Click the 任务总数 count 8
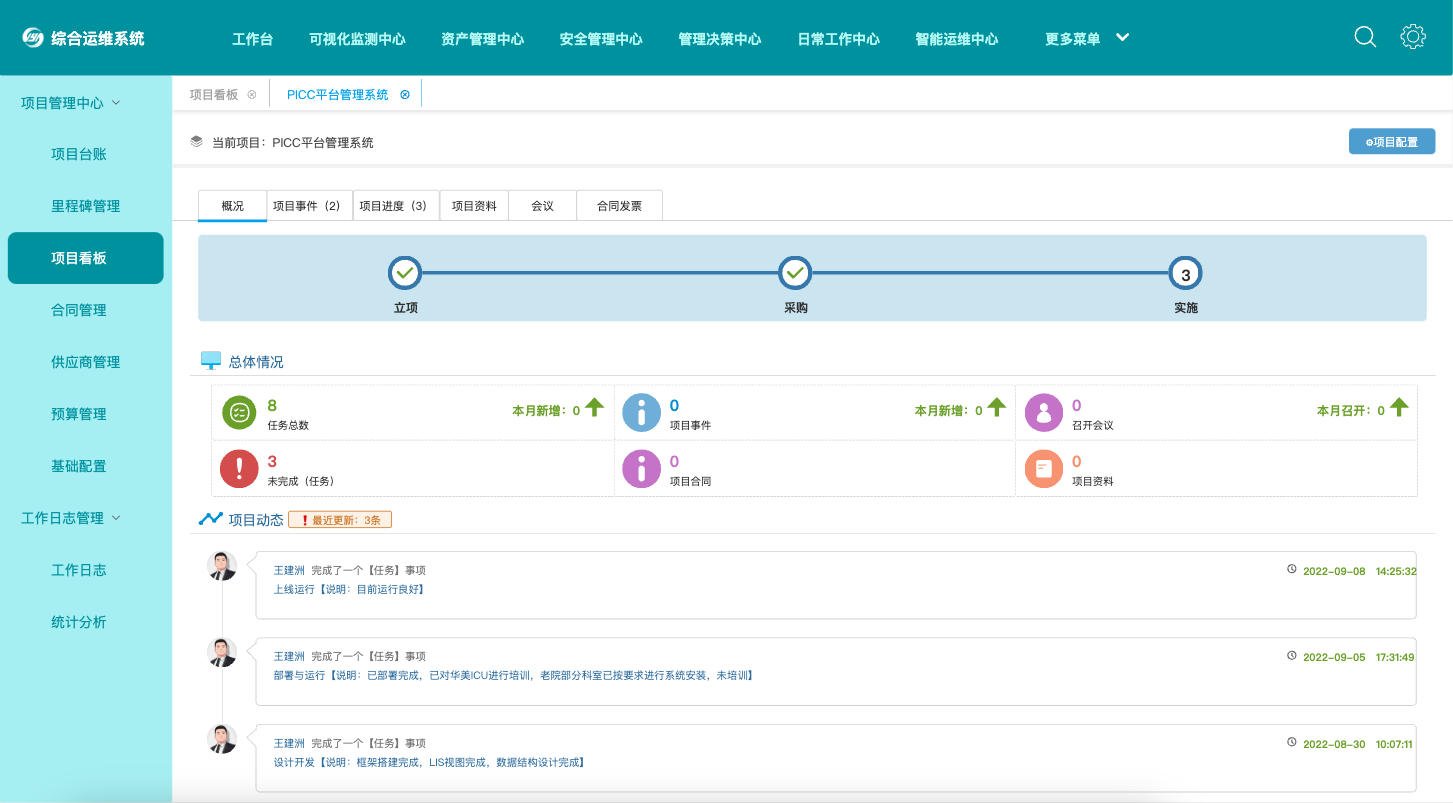 pos(272,405)
